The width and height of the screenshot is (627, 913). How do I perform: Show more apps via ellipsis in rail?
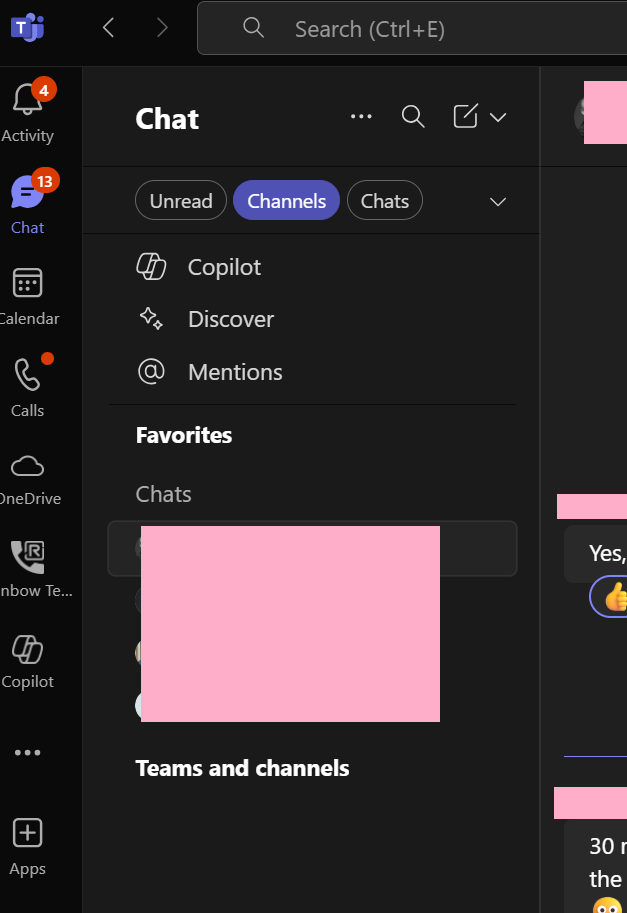point(27,752)
